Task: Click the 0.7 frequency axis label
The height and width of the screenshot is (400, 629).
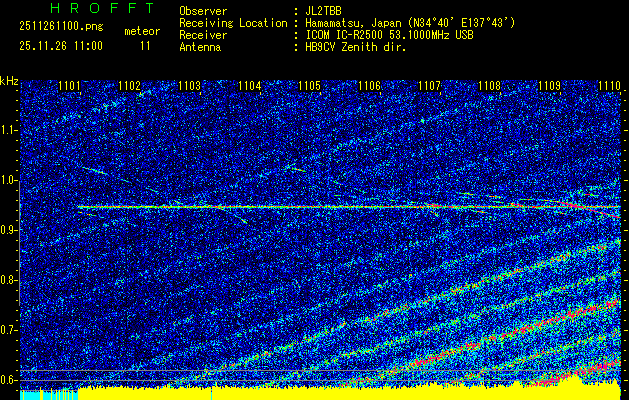Action: pos(9,329)
